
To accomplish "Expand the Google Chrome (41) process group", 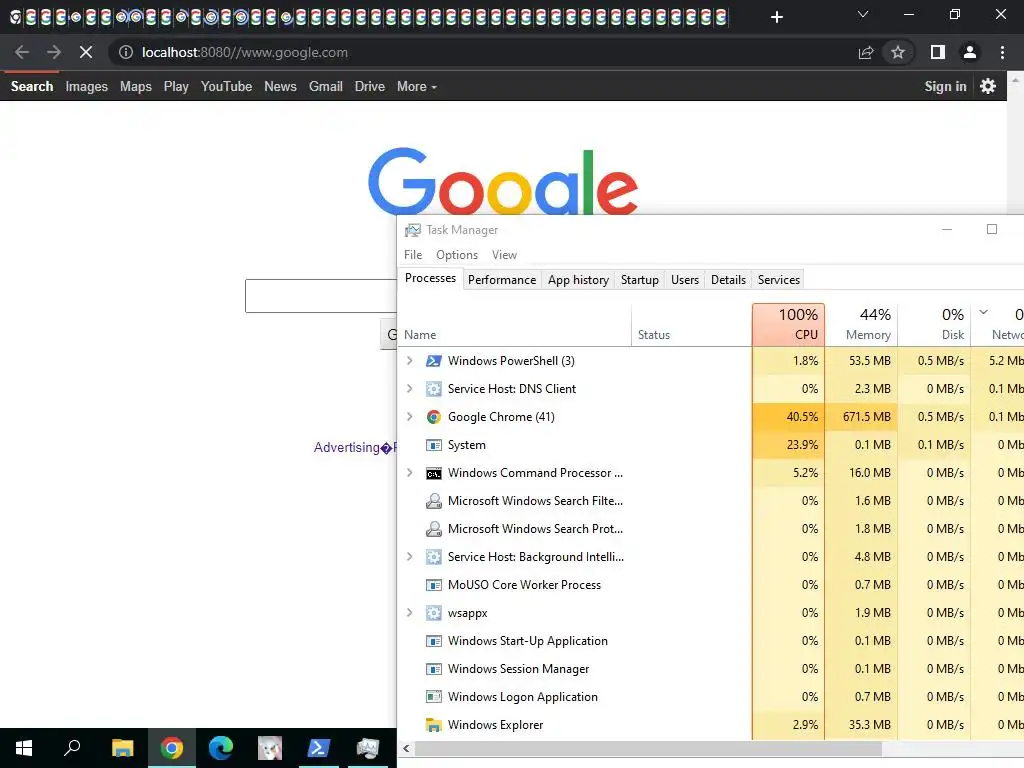I will point(409,417).
